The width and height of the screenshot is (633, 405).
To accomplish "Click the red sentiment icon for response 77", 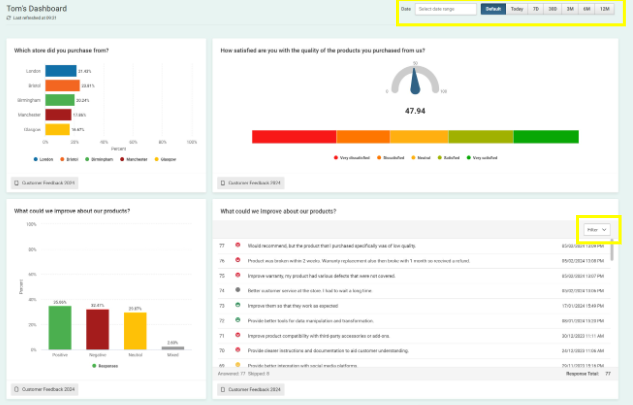I will coord(238,245).
